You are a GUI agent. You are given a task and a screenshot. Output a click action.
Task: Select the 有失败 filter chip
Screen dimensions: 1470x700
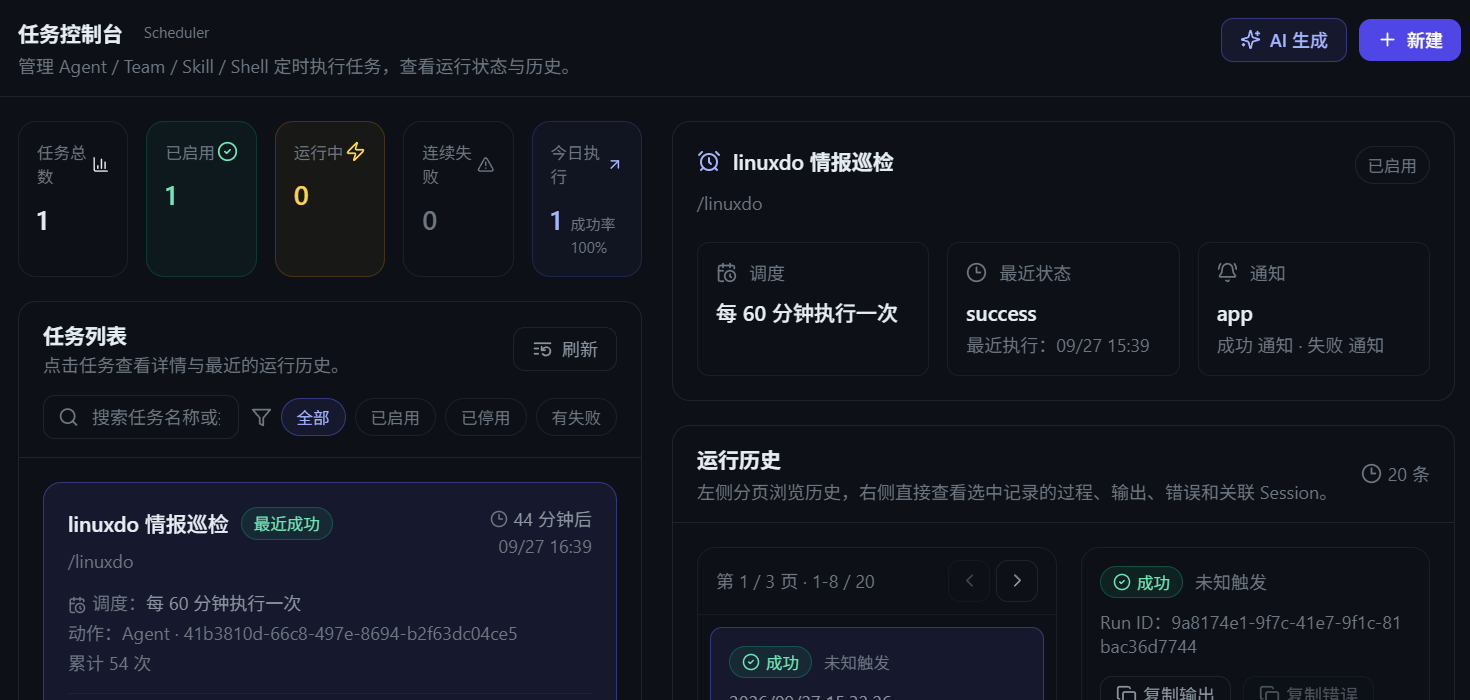576,417
